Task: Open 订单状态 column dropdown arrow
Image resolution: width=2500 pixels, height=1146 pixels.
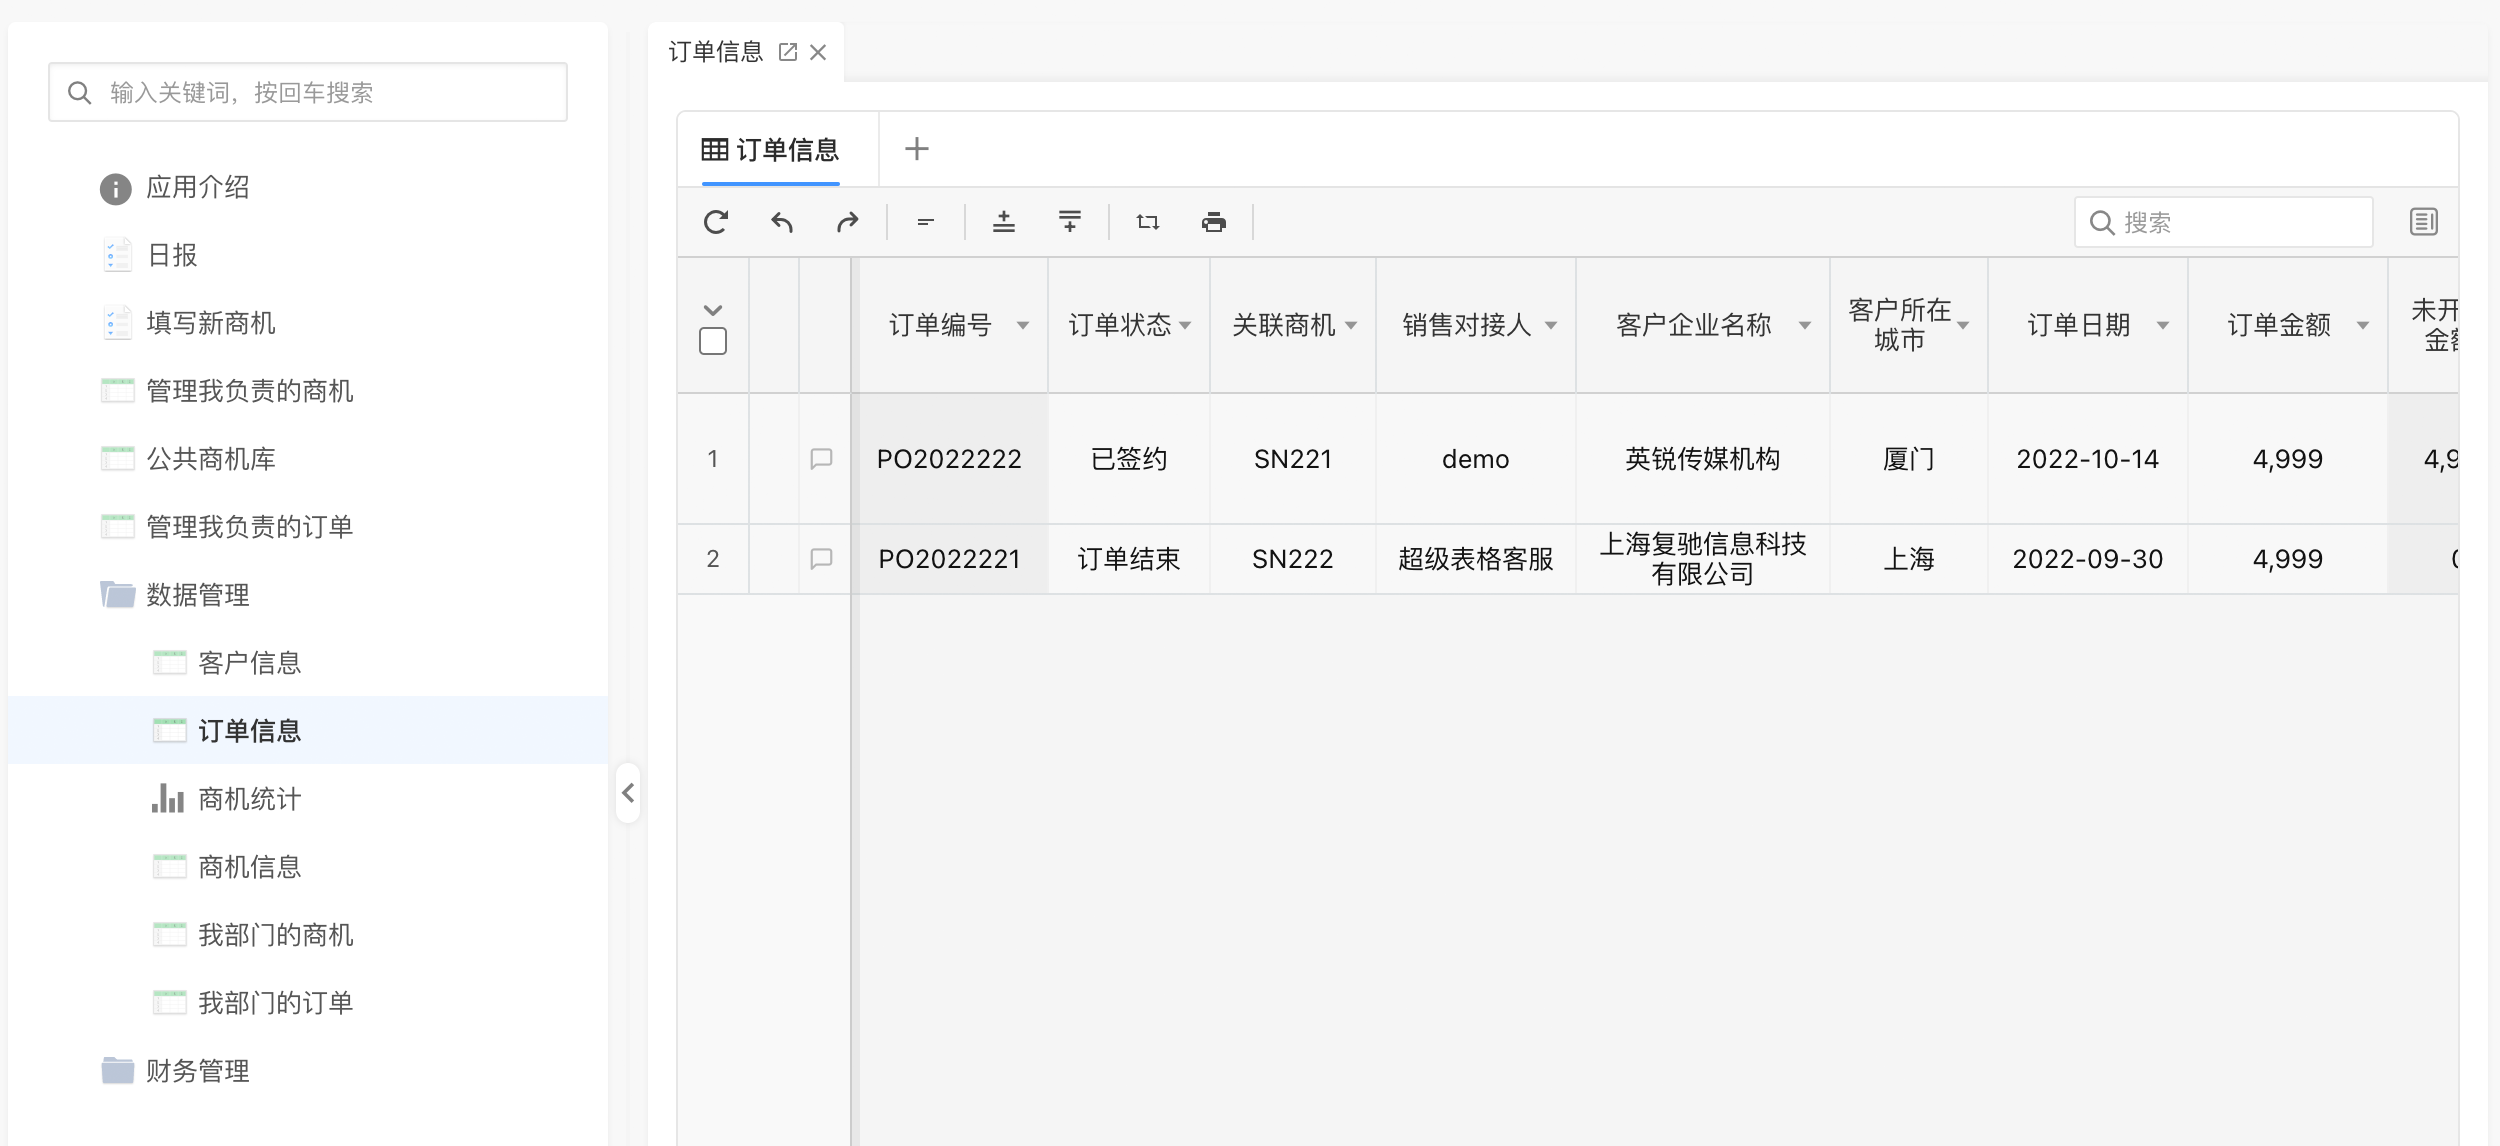Action: (1186, 326)
